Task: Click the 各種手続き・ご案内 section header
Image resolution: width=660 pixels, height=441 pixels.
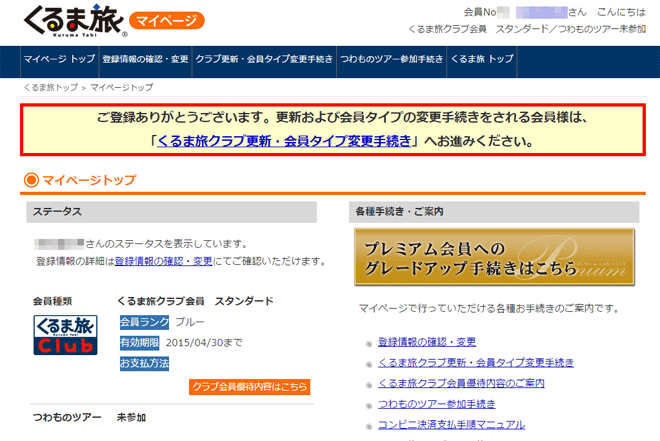Action: (494, 212)
